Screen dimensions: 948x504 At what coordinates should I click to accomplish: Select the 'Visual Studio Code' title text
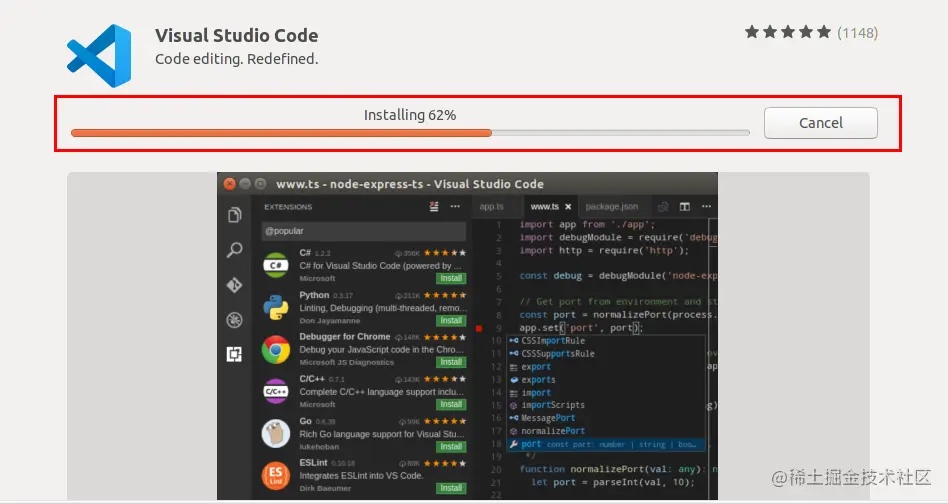click(x=236, y=36)
